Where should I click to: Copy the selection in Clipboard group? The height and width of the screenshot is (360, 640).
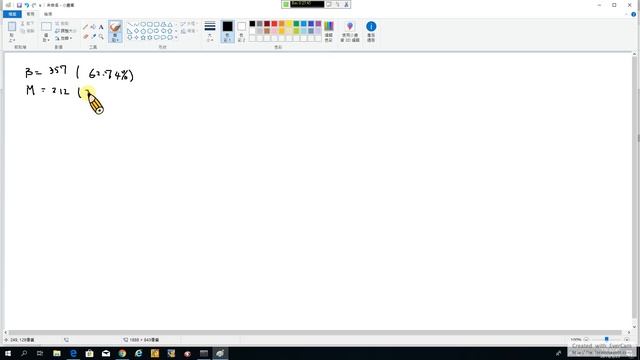point(27,31)
